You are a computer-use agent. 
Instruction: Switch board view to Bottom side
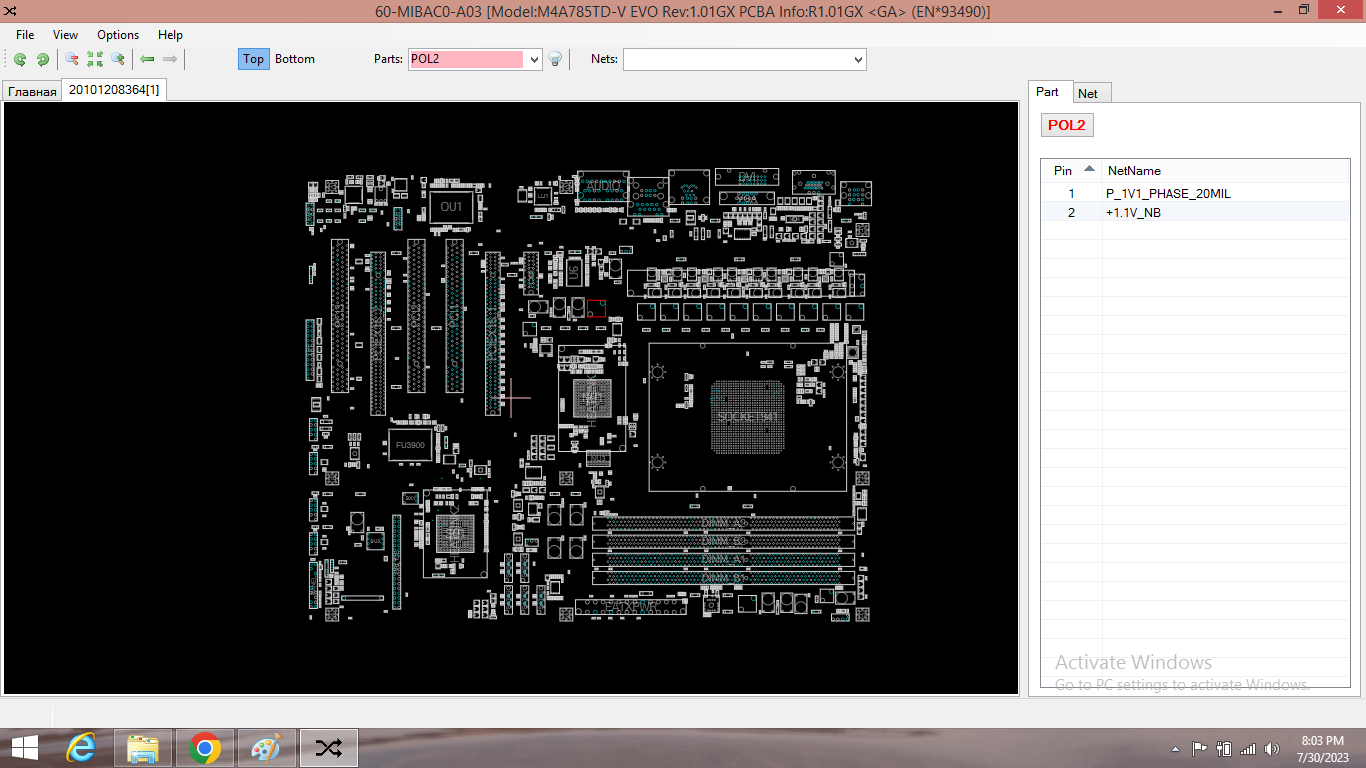coord(295,59)
